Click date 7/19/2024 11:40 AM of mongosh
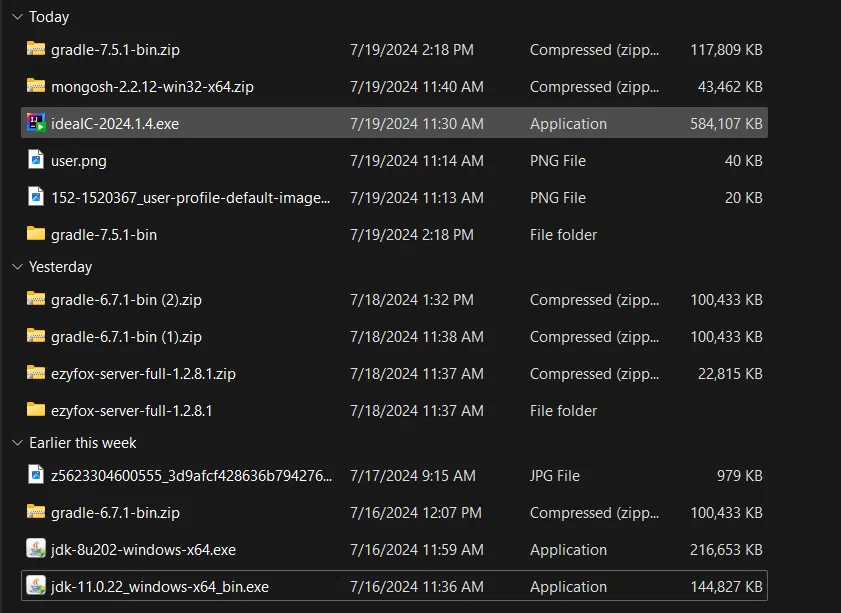841x613 pixels. (x=417, y=87)
